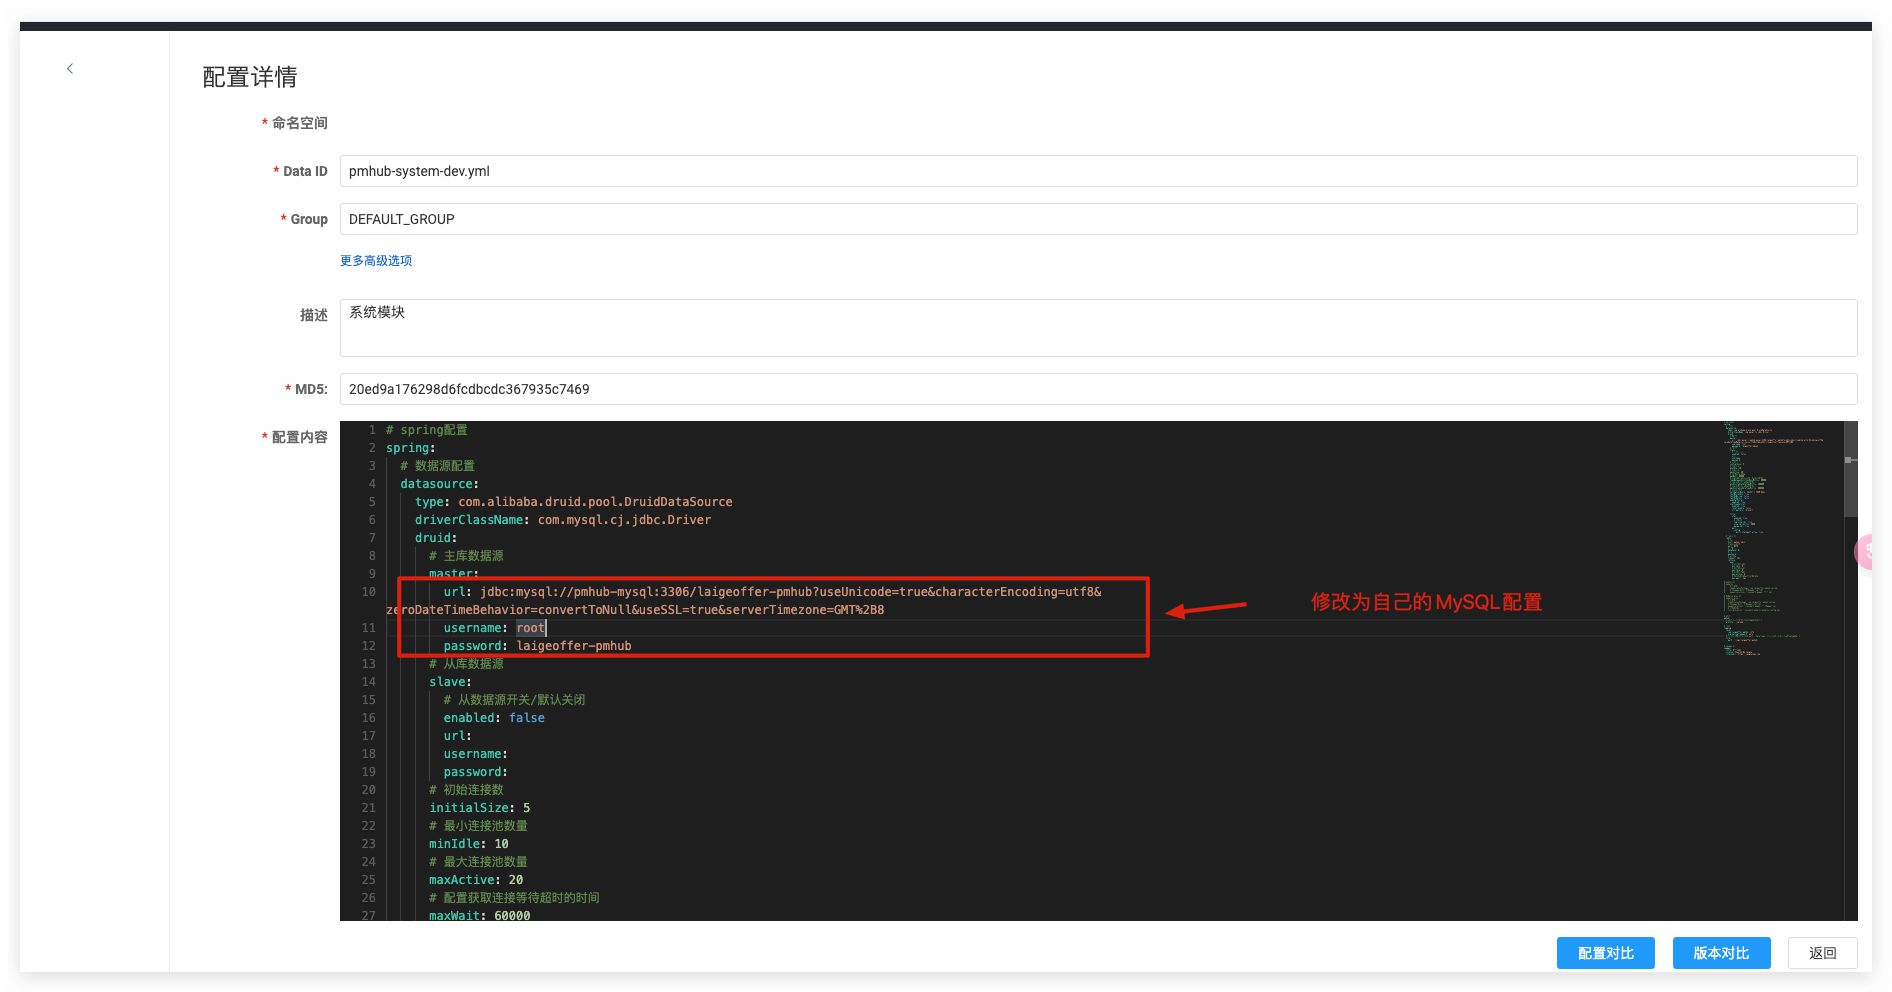Click the 配置详情 page heading
This screenshot has width=1892, height=992.
[x=250, y=77]
